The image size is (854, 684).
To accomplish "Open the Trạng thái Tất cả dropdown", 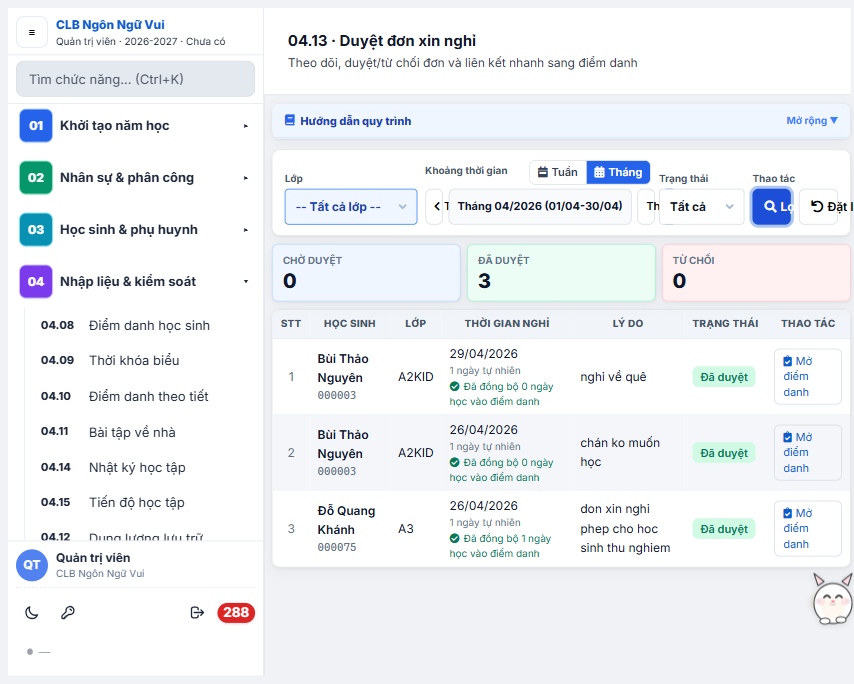I will pyautogui.click(x=702, y=206).
